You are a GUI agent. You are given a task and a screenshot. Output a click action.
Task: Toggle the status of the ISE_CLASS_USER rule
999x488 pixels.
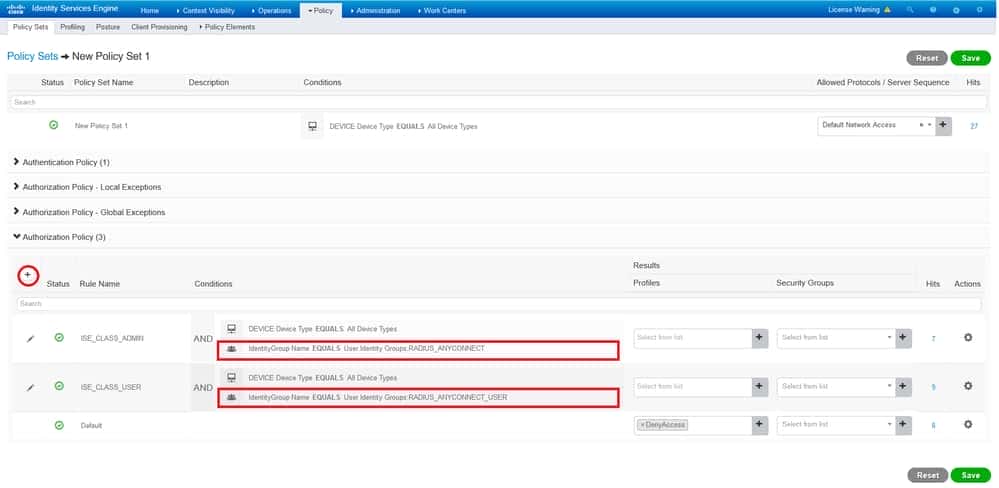click(x=59, y=386)
